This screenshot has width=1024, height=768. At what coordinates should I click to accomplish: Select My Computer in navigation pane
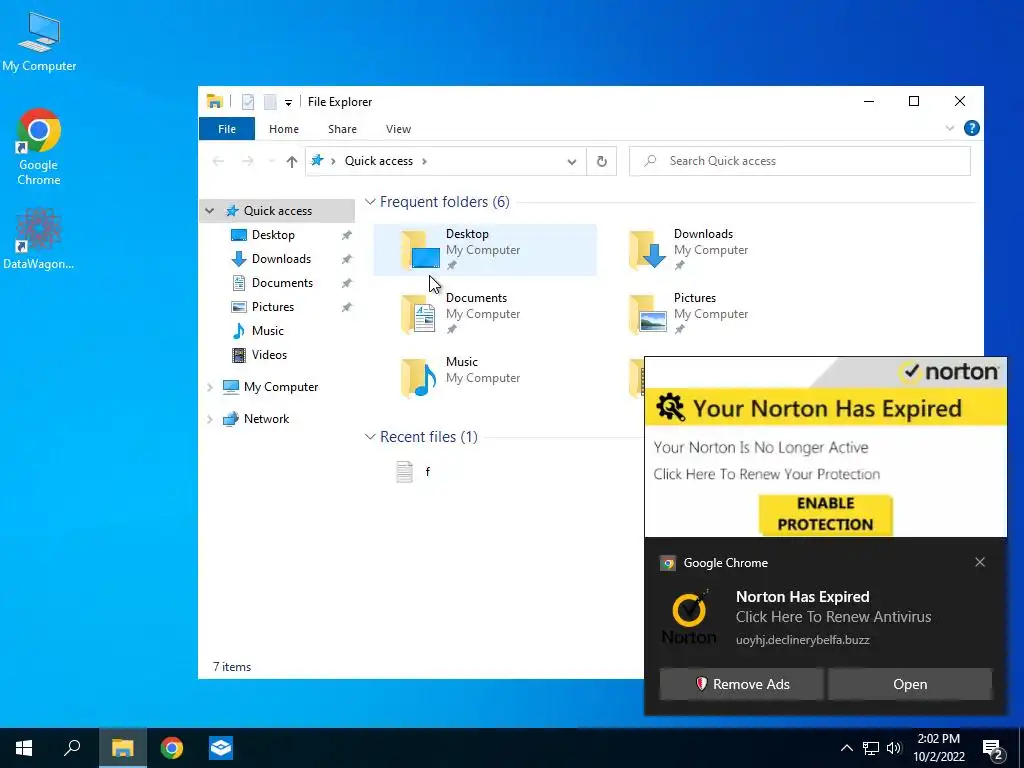click(x=280, y=387)
